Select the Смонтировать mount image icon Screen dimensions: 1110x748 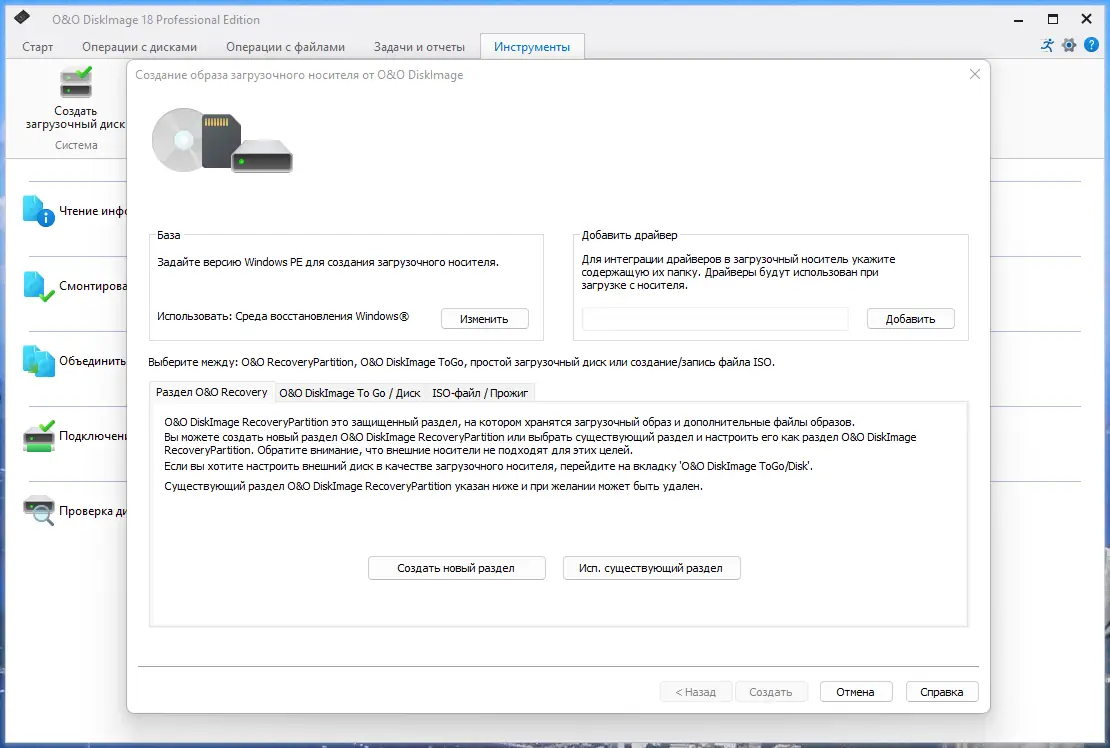[38, 287]
